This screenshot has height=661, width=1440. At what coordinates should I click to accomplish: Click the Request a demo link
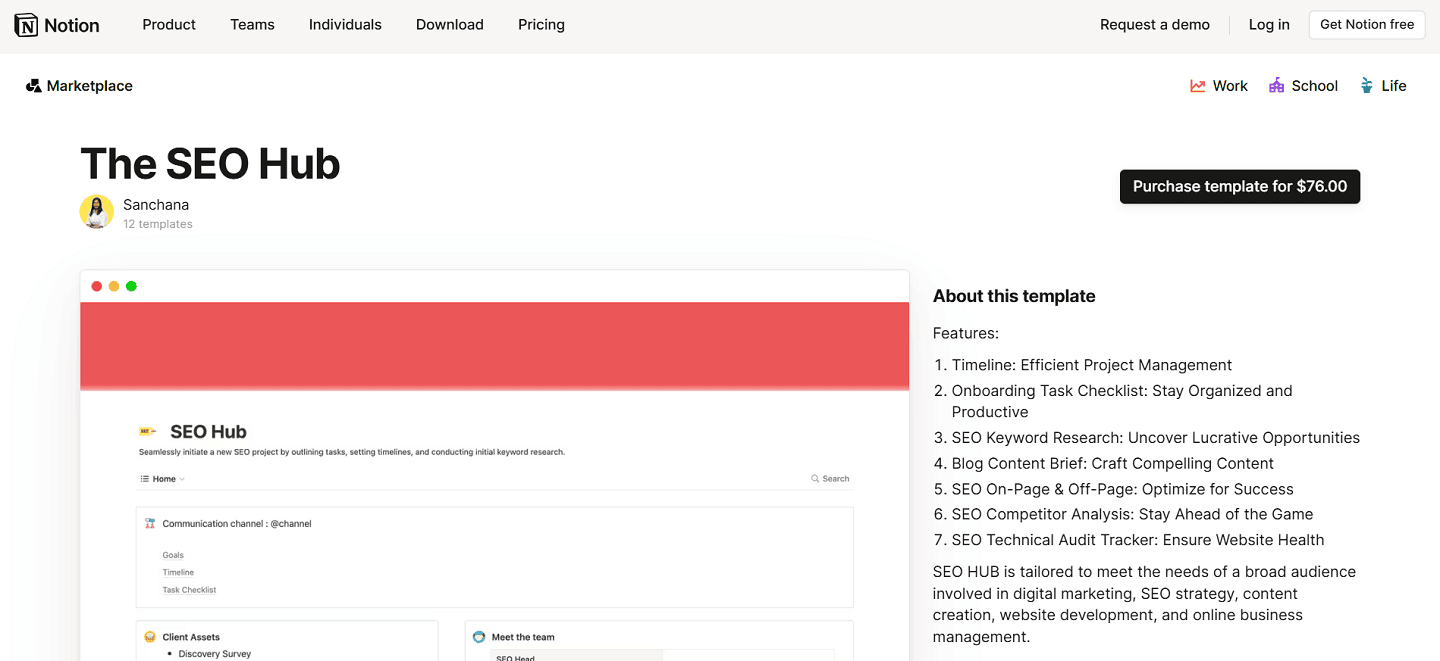tap(1154, 24)
